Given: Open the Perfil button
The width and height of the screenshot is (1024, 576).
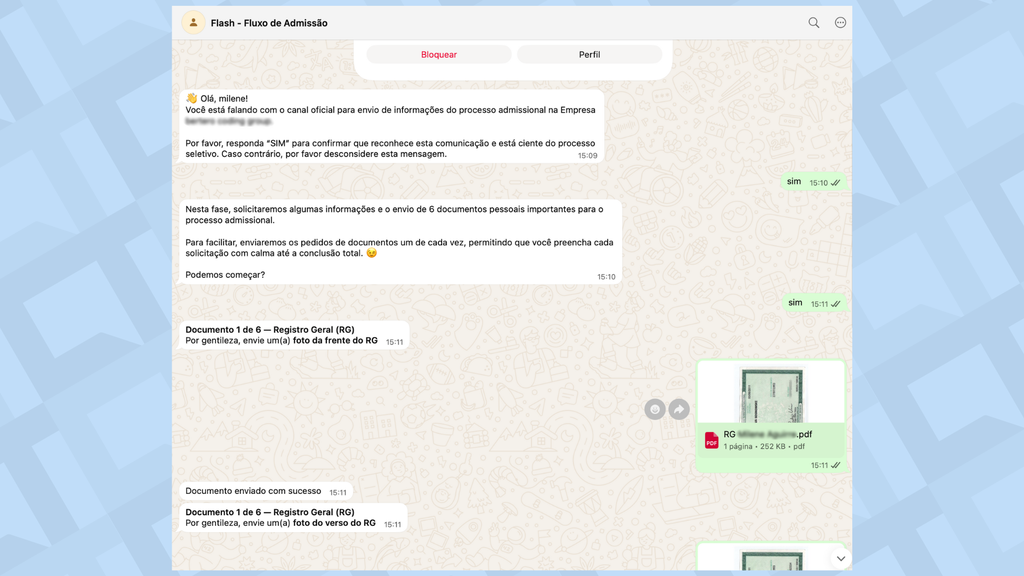Looking at the screenshot, I should coord(590,53).
